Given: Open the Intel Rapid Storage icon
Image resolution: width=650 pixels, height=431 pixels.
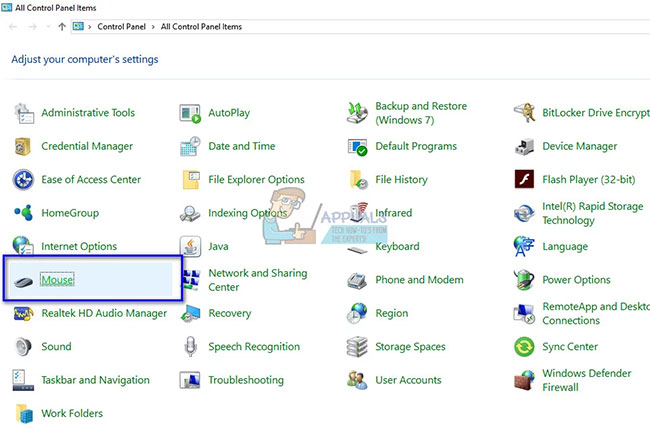Looking at the screenshot, I should click(x=524, y=213).
